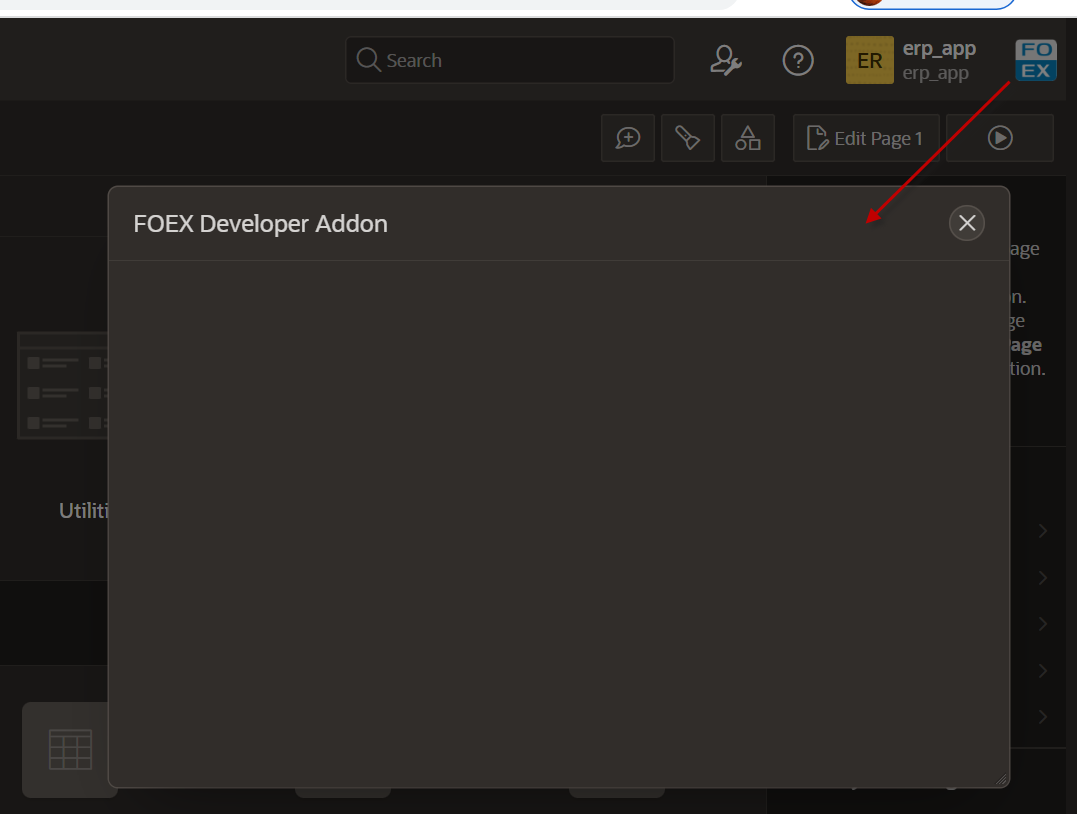Run the page with play button

pyautogui.click(x=1000, y=138)
